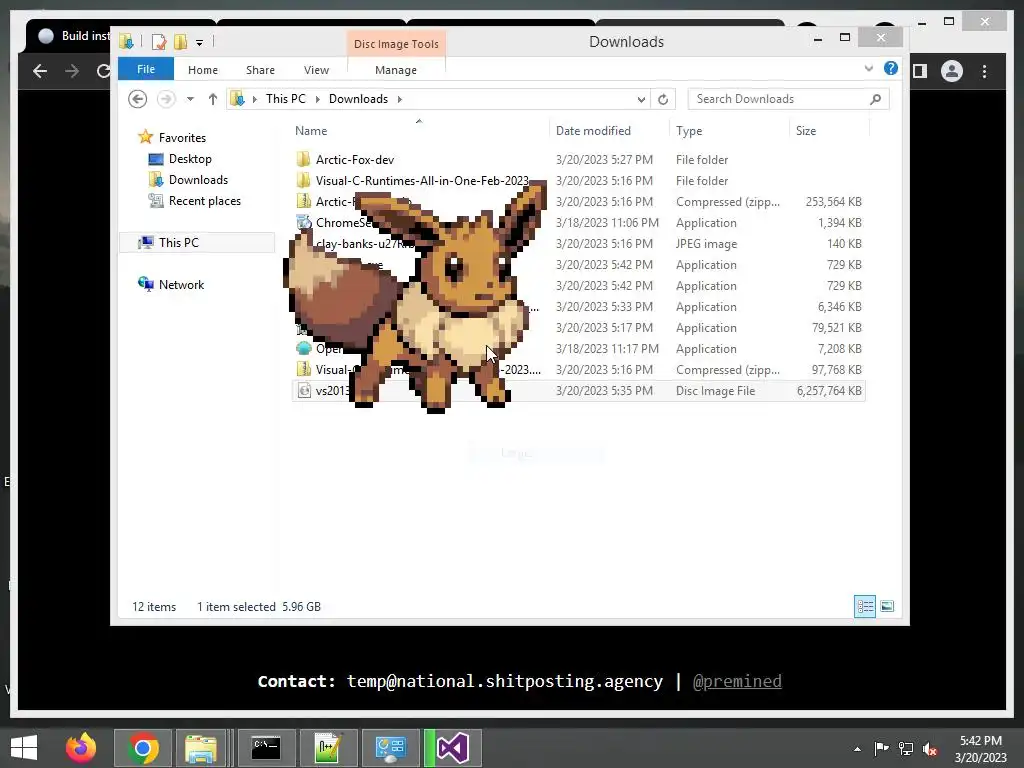Click the Visual-C-Runtimes folder icon
The image size is (1024, 768).
[x=303, y=180]
